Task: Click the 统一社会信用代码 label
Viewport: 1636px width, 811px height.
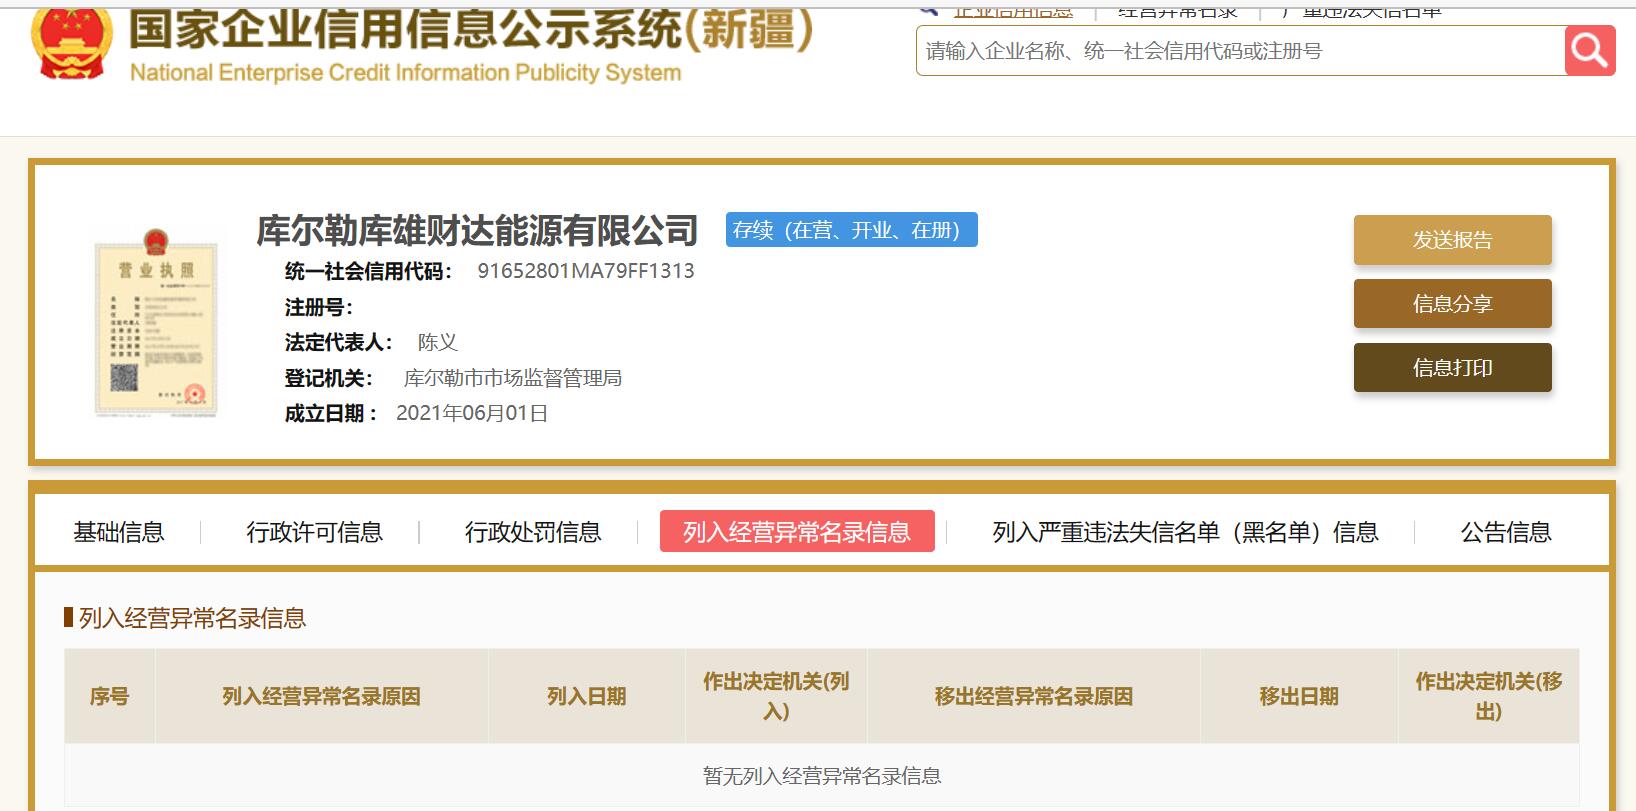Action: tap(369, 271)
